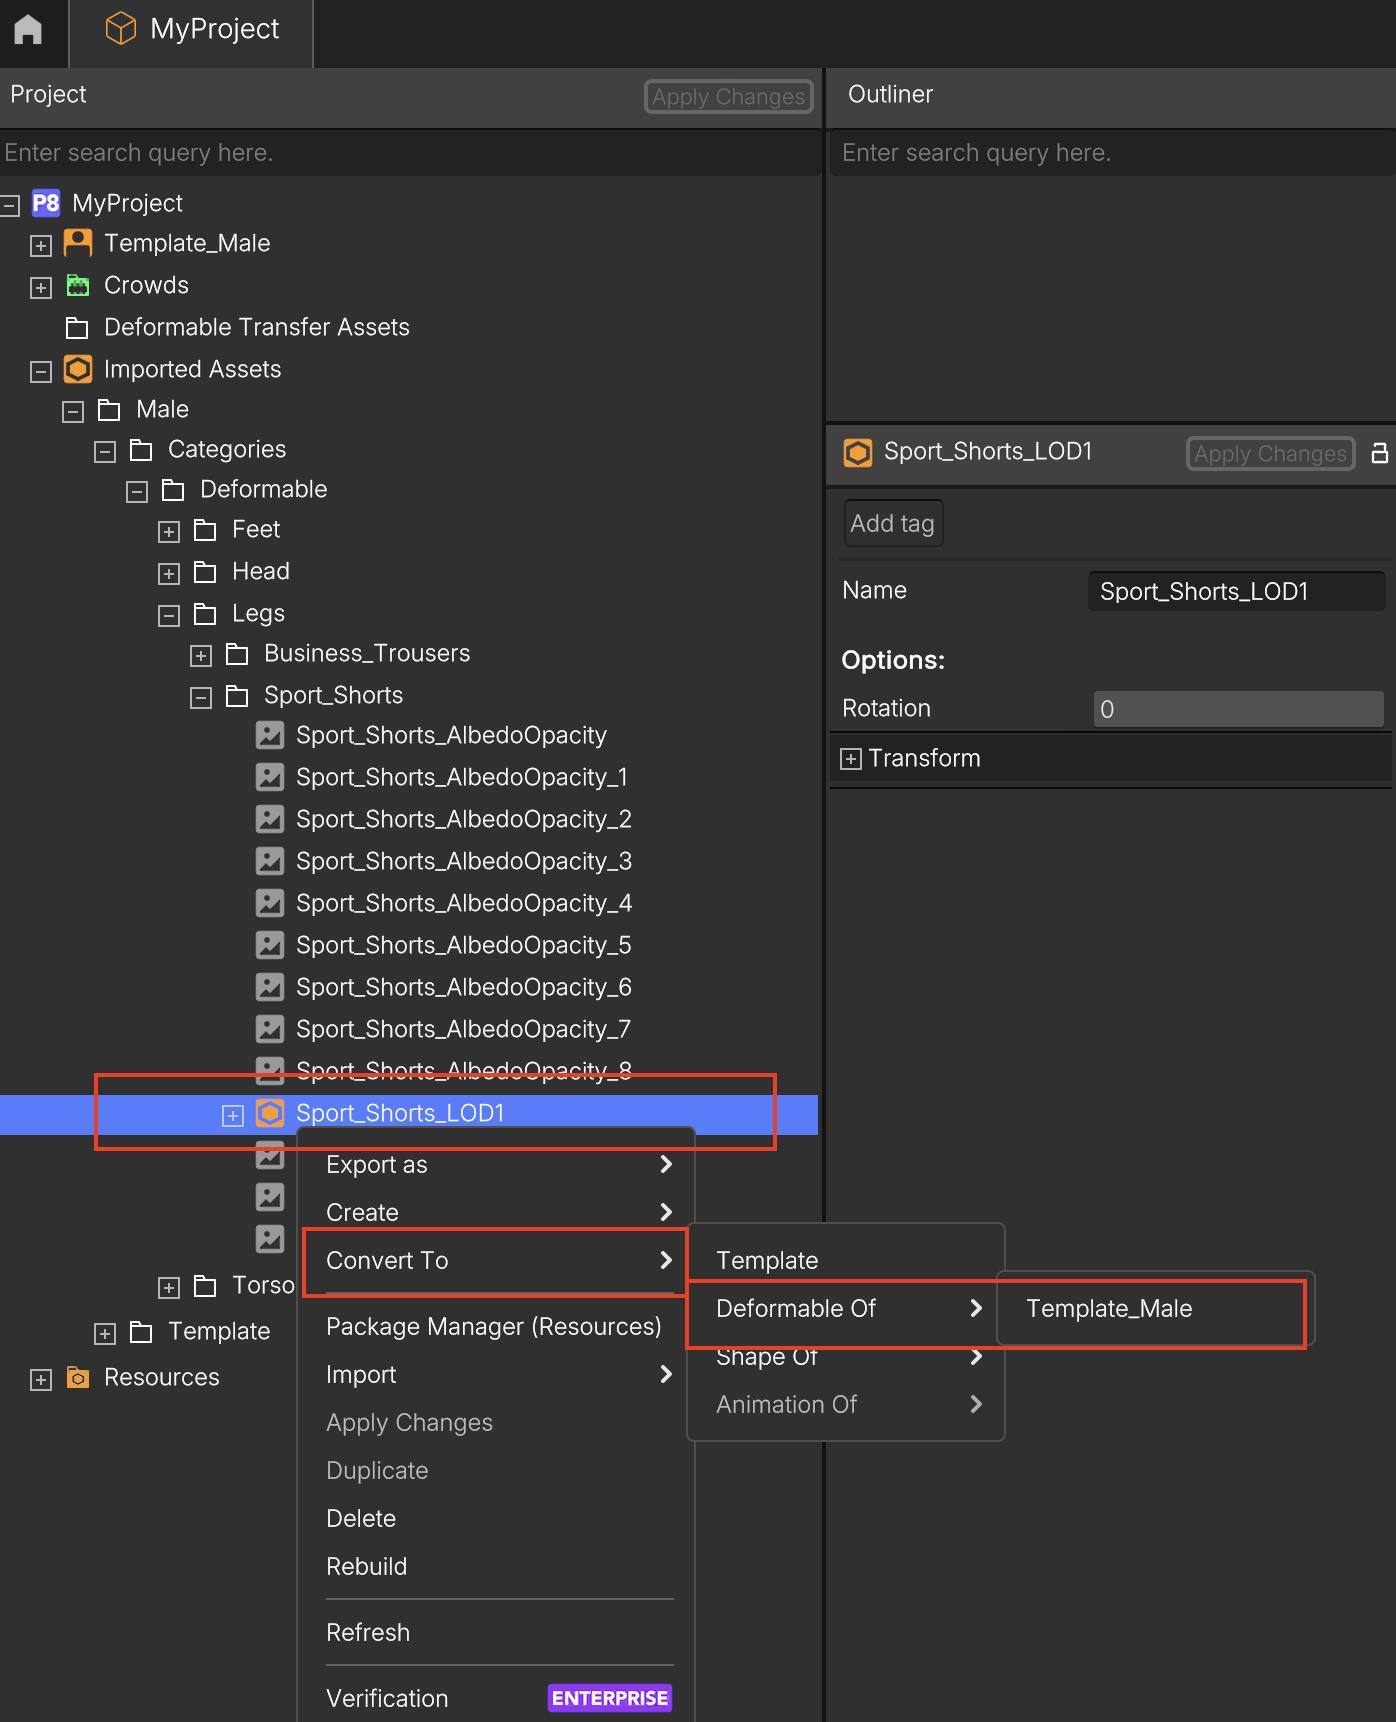The height and width of the screenshot is (1722, 1396).
Task: Click the Torso folder icon
Action: [x=205, y=1286]
